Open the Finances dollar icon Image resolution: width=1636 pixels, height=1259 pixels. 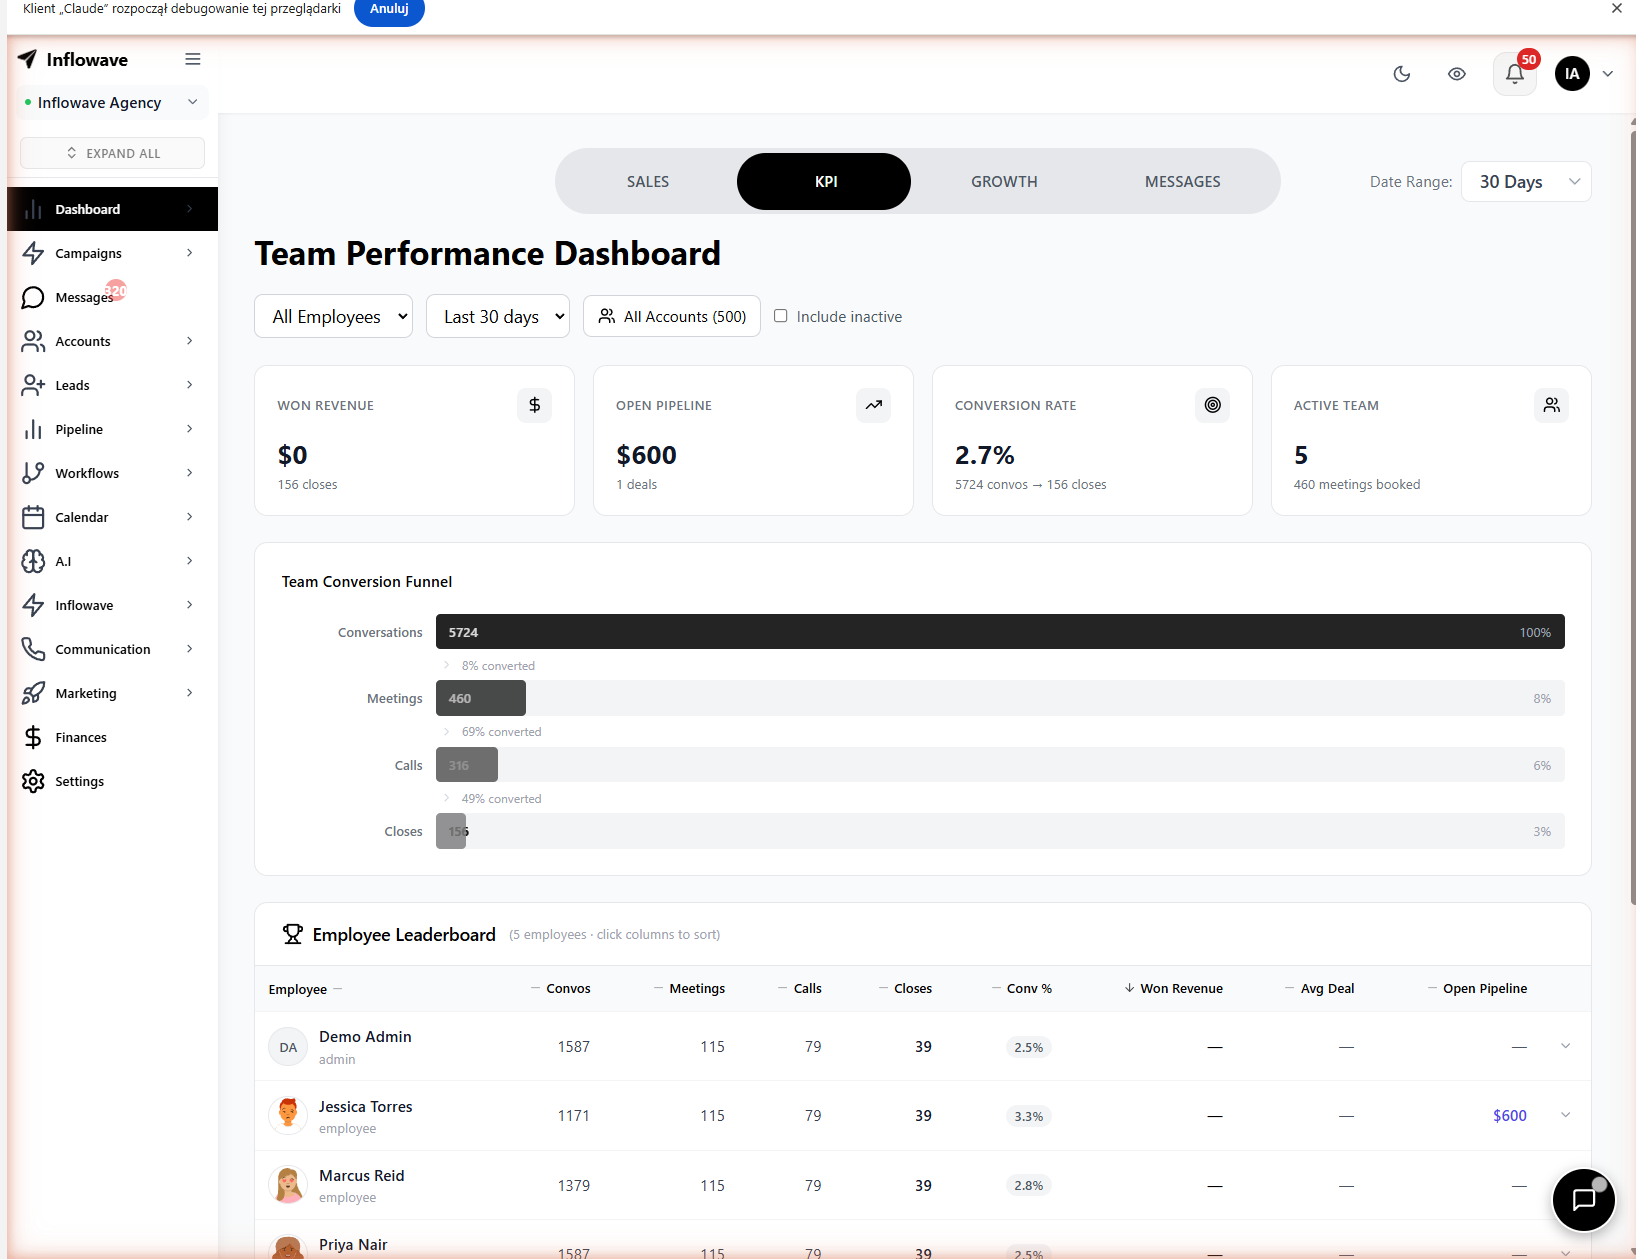[x=33, y=737]
